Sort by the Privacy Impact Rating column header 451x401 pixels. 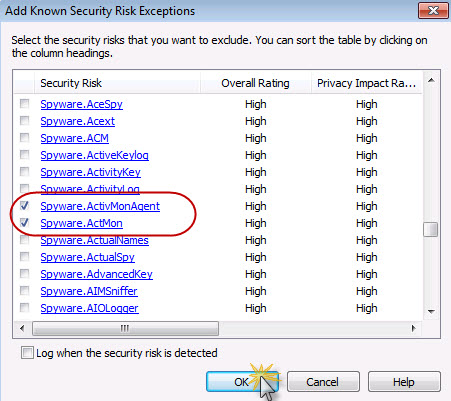coord(366,83)
